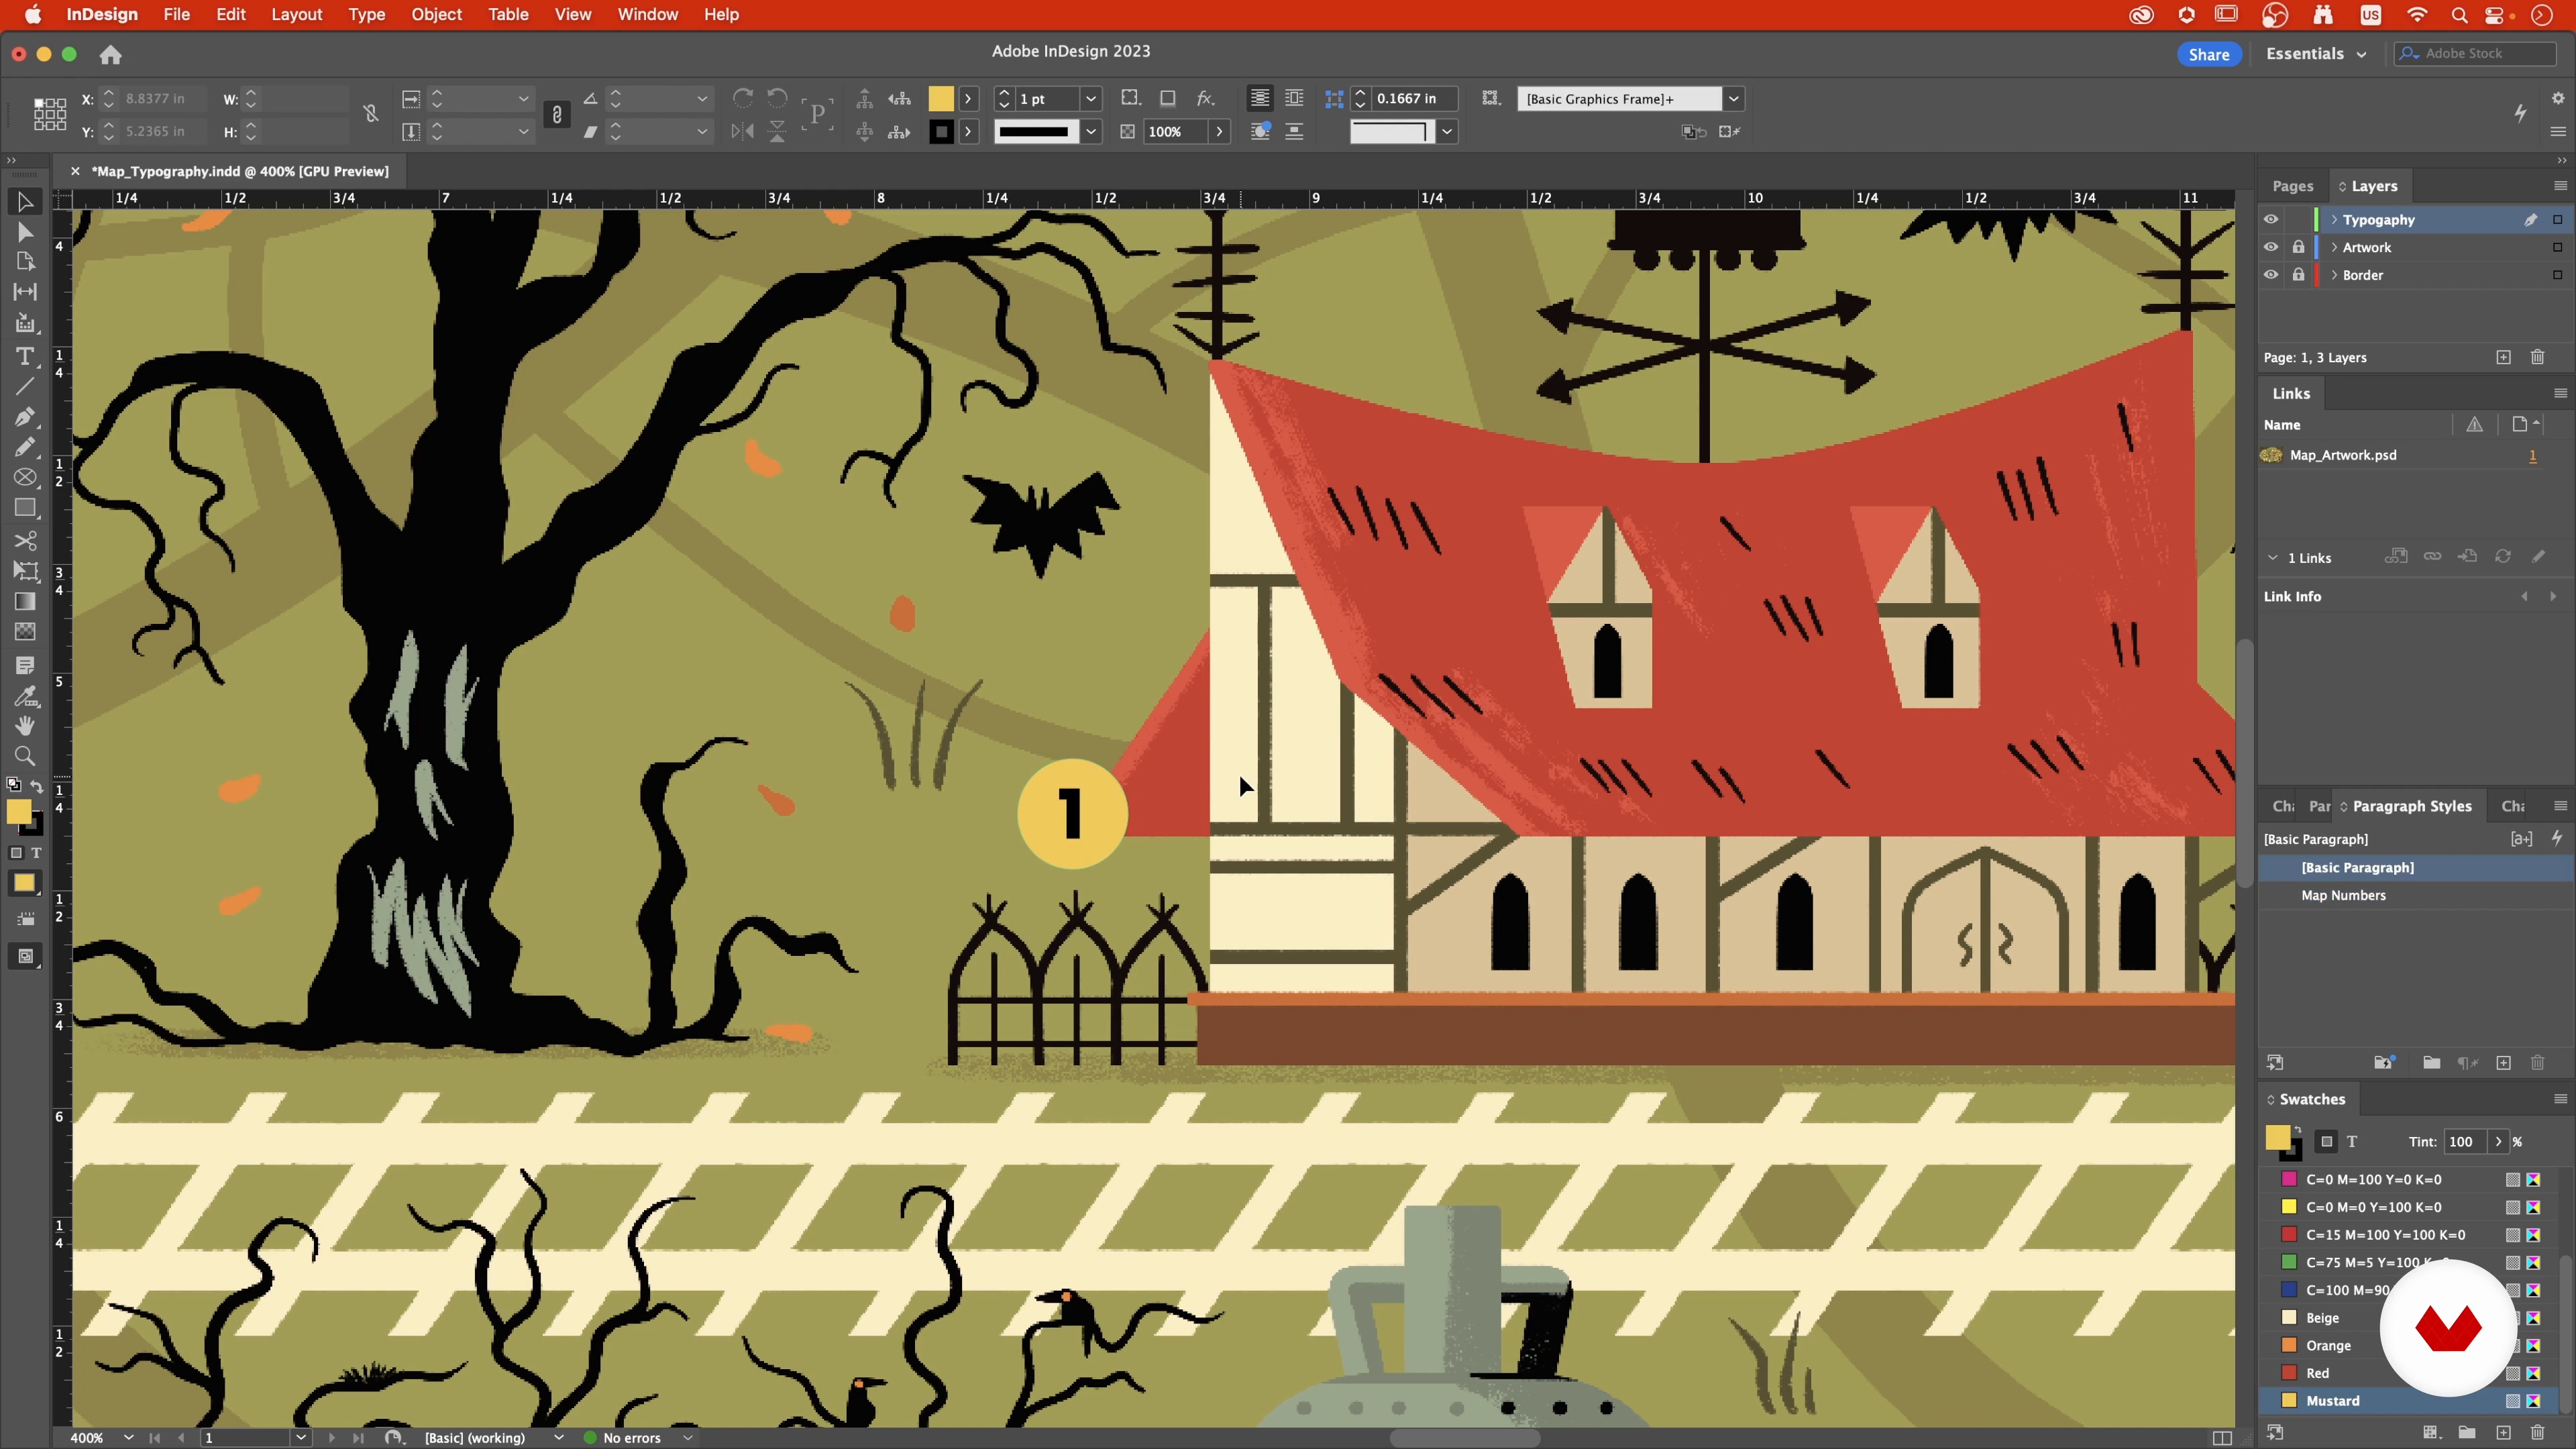Open the Basic Graphics Frame style dropdown
2576x1449 pixels.
pos(1733,99)
